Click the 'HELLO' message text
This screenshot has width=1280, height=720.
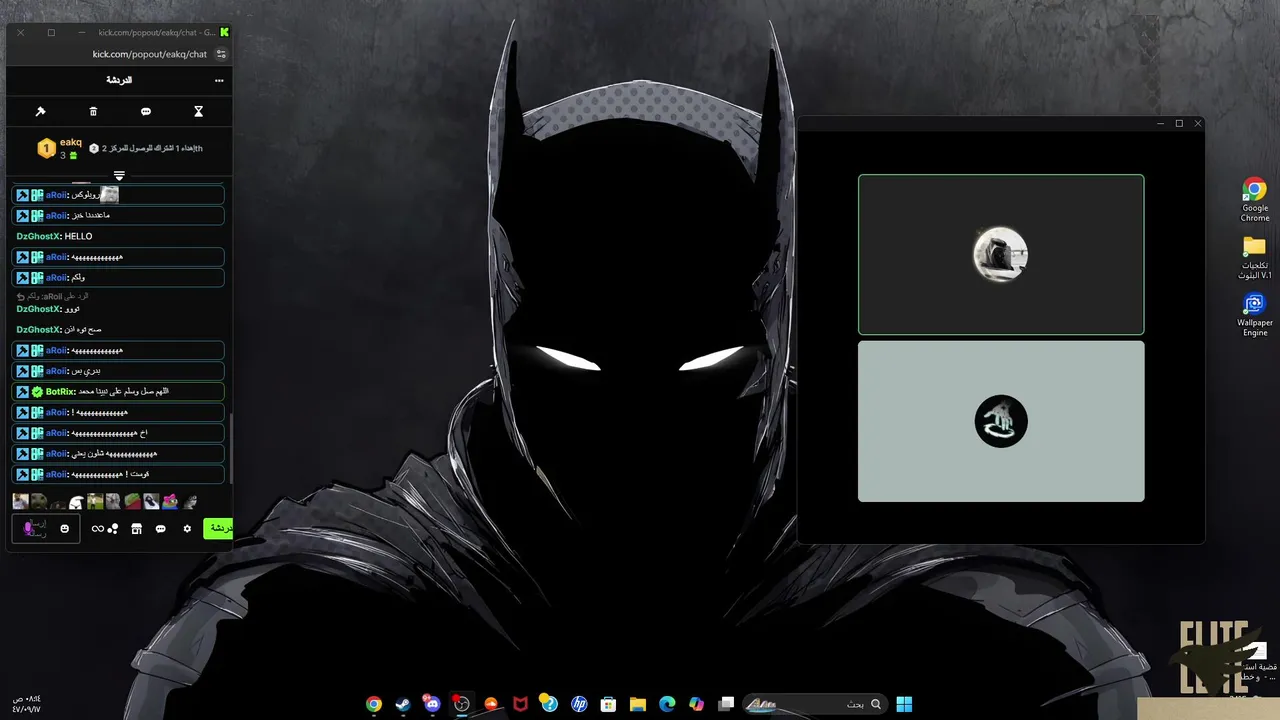click(x=78, y=237)
